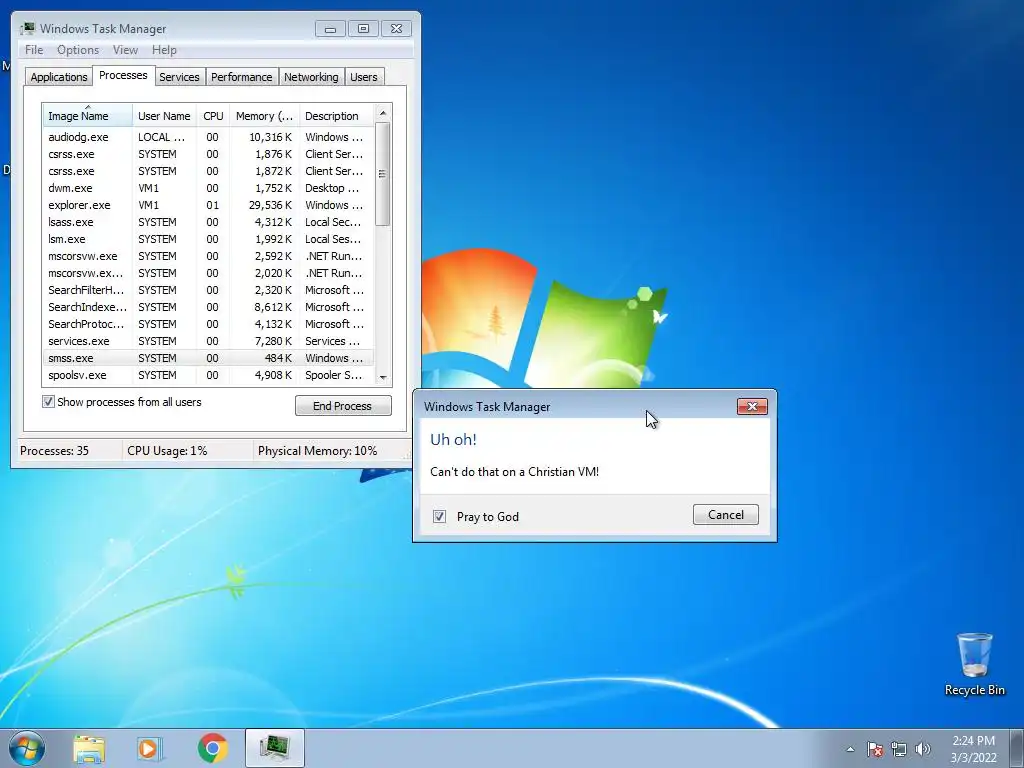Click the network tray icon
The height and width of the screenshot is (768, 1024).
[x=899, y=749]
